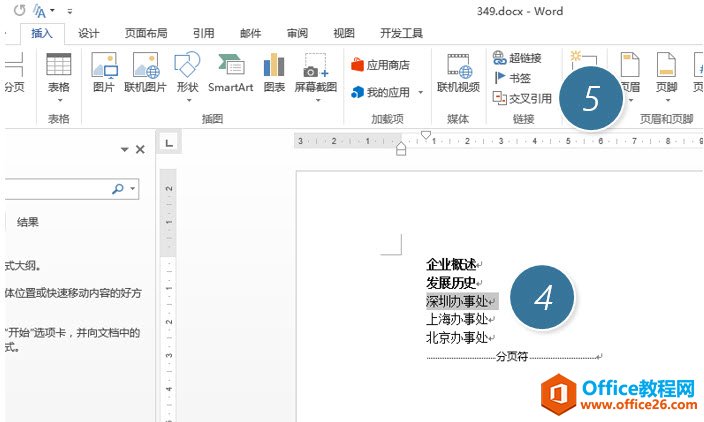Open the 页面布局 (Page Layout) tab
This screenshot has width=704, height=422.
click(x=146, y=32)
